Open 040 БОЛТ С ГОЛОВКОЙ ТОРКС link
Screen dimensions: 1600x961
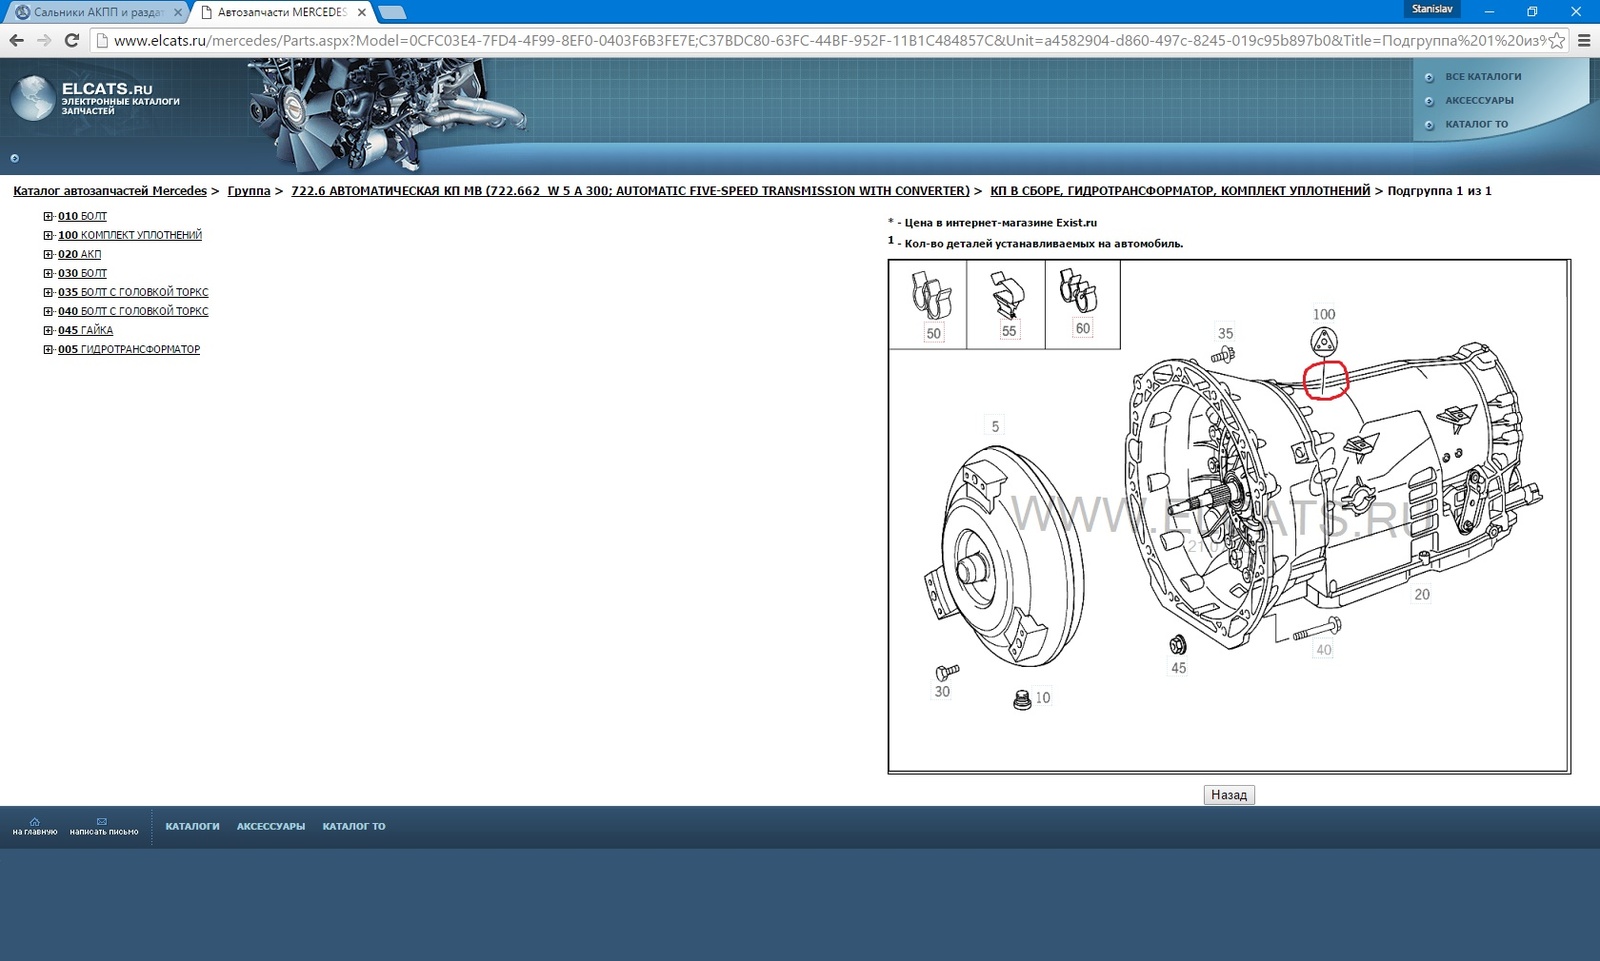tap(133, 311)
